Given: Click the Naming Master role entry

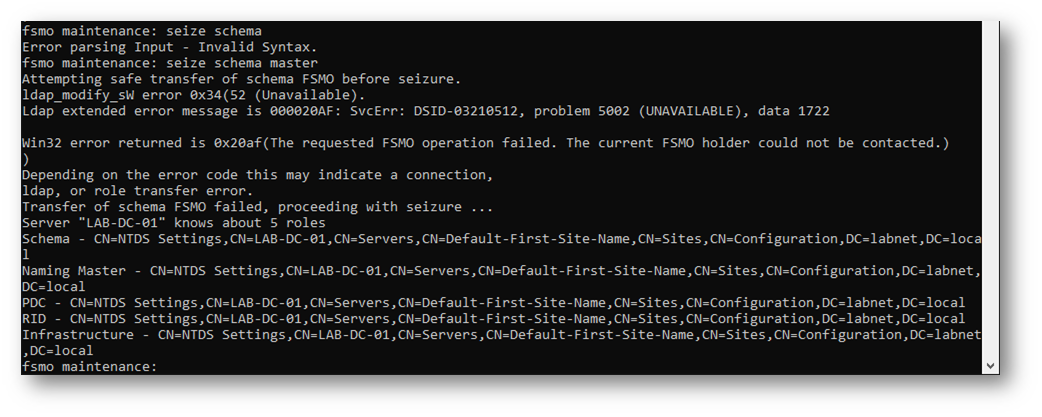Looking at the screenshot, I should click(x=502, y=278).
